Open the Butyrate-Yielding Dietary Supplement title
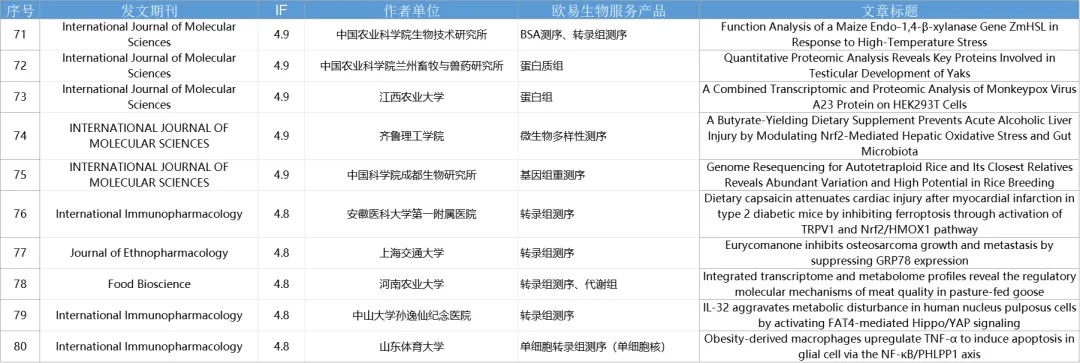The image size is (1080, 363). 889,136
